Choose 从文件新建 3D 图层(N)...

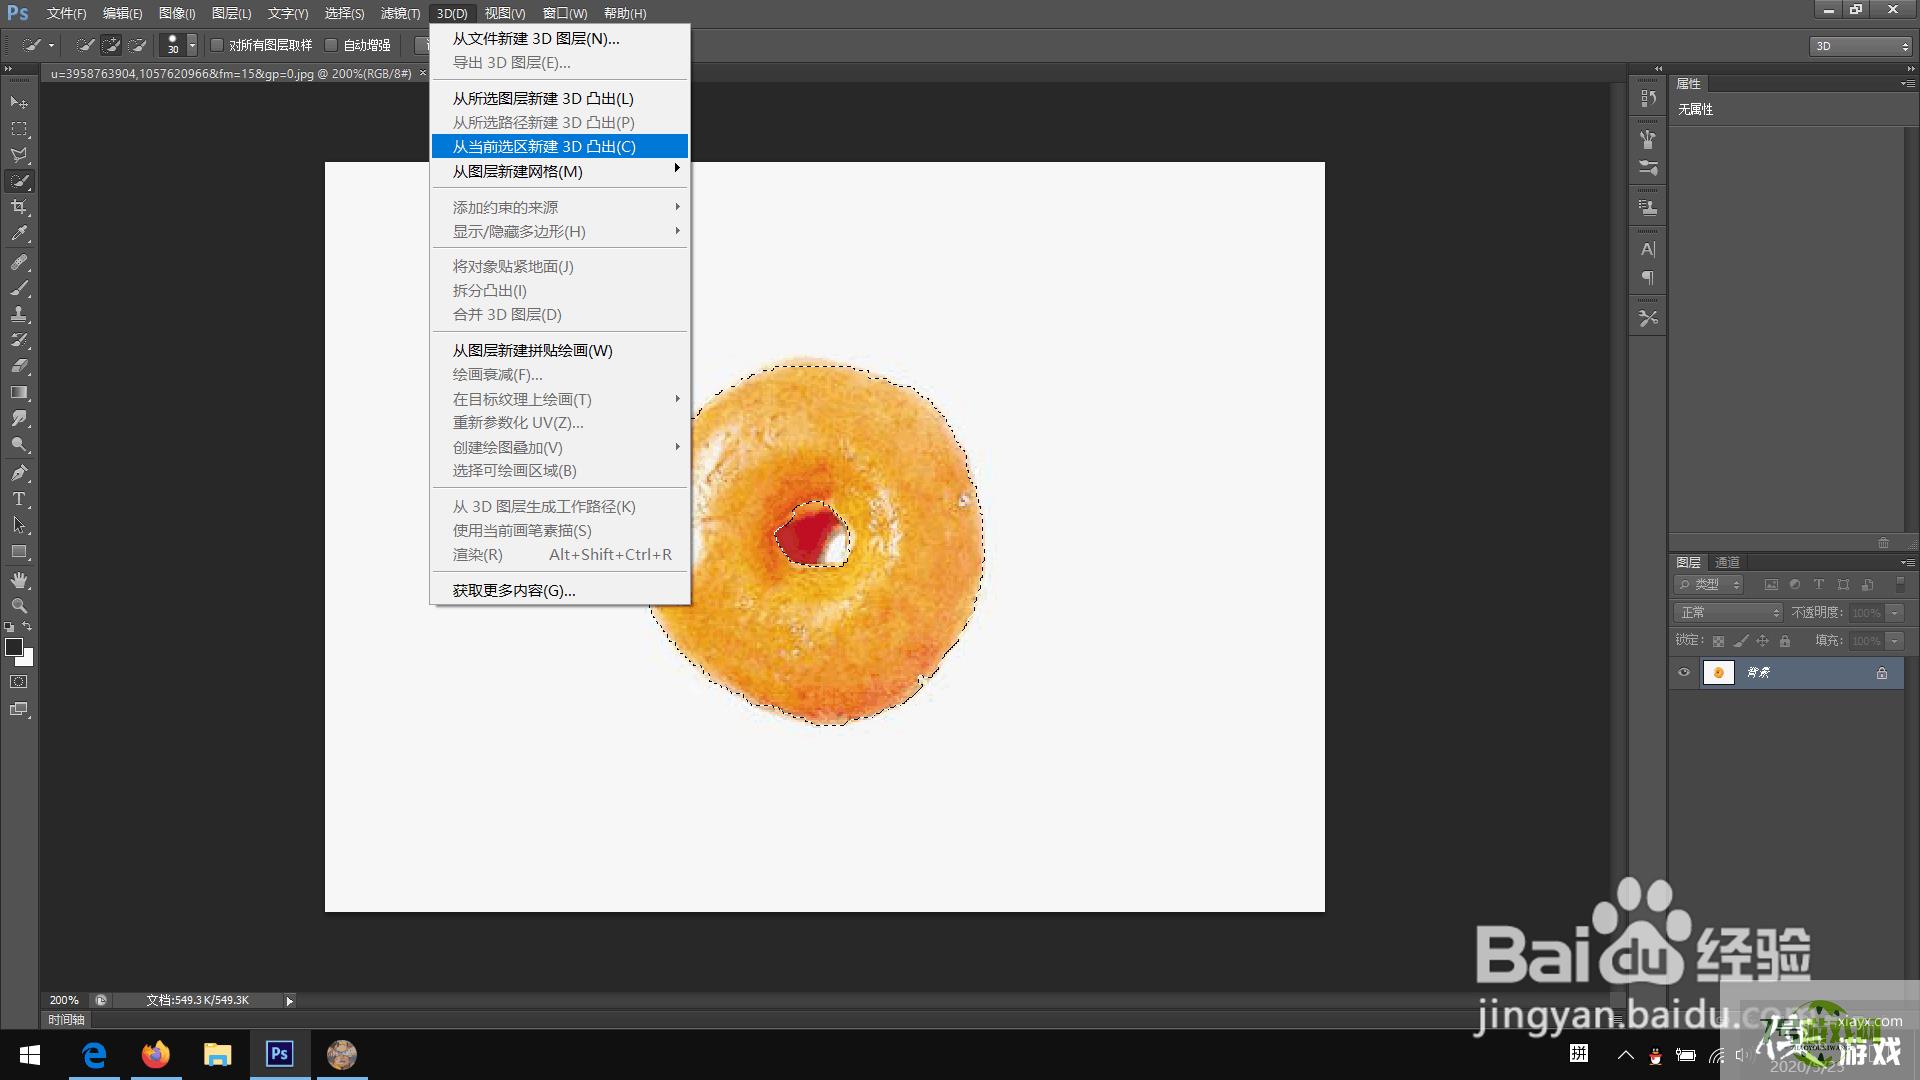[x=559, y=38]
